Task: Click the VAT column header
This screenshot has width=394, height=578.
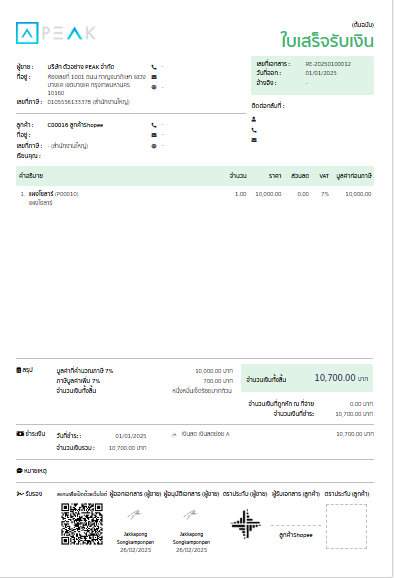Action: [324, 176]
